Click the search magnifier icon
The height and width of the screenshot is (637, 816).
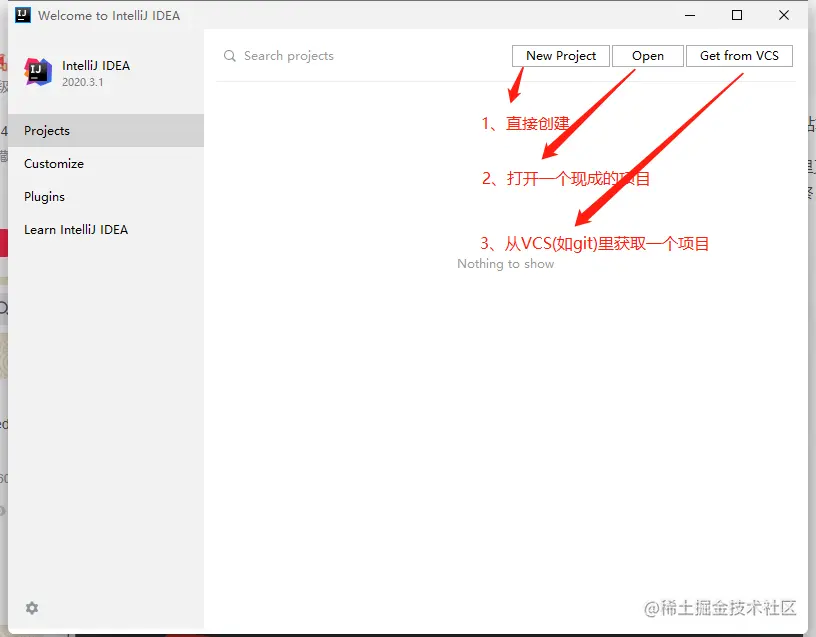tap(230, 56)
